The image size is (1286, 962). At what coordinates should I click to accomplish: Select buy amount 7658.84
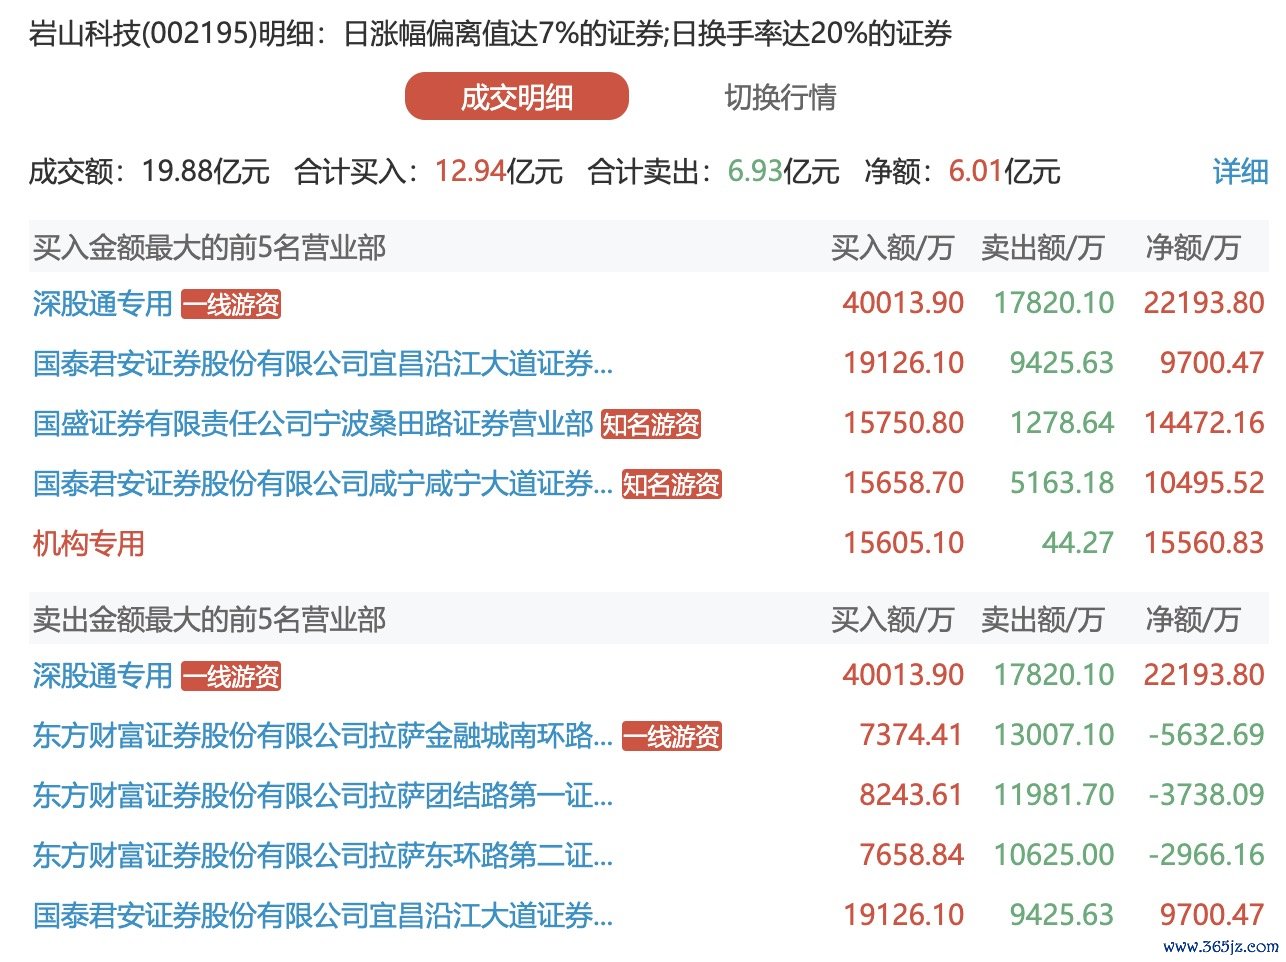911,855
